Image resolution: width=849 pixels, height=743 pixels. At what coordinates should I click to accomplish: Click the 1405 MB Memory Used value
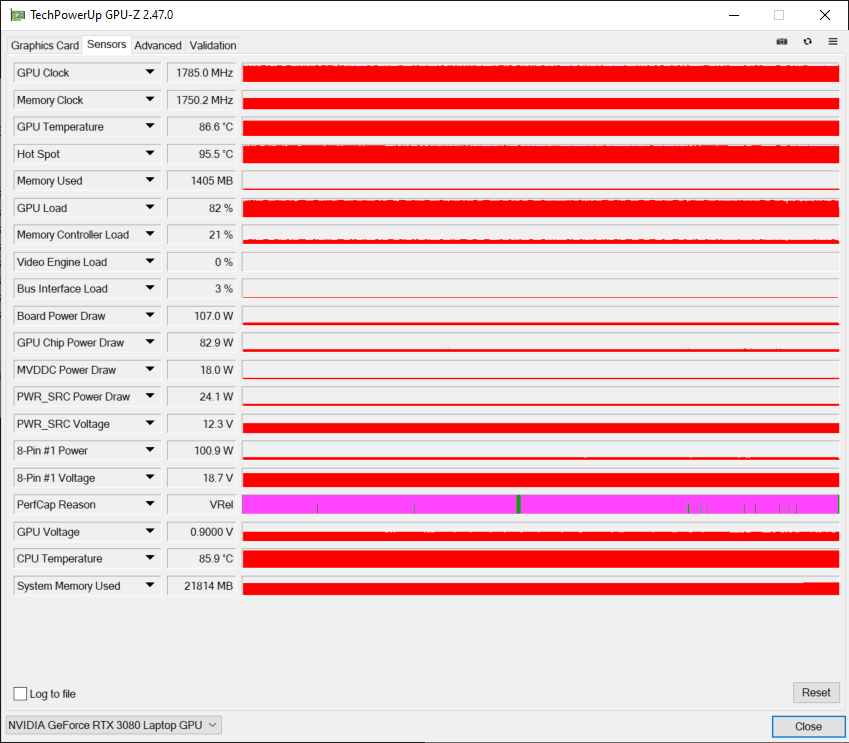(202, 181)
